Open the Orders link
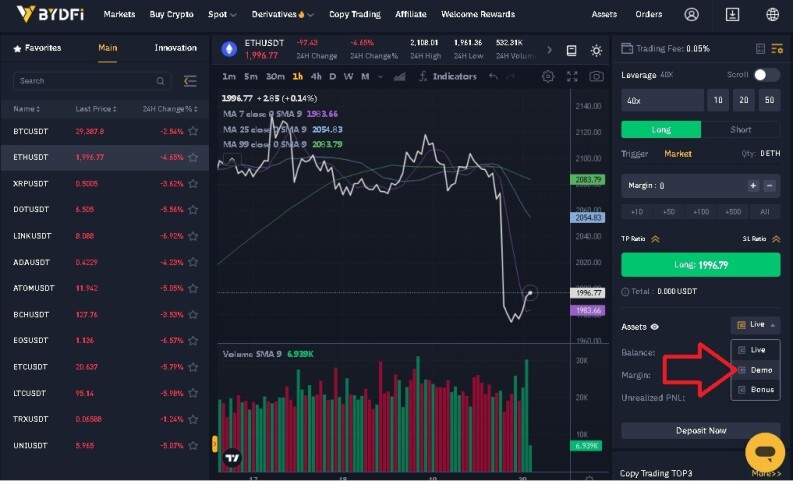 pos(648,14)
